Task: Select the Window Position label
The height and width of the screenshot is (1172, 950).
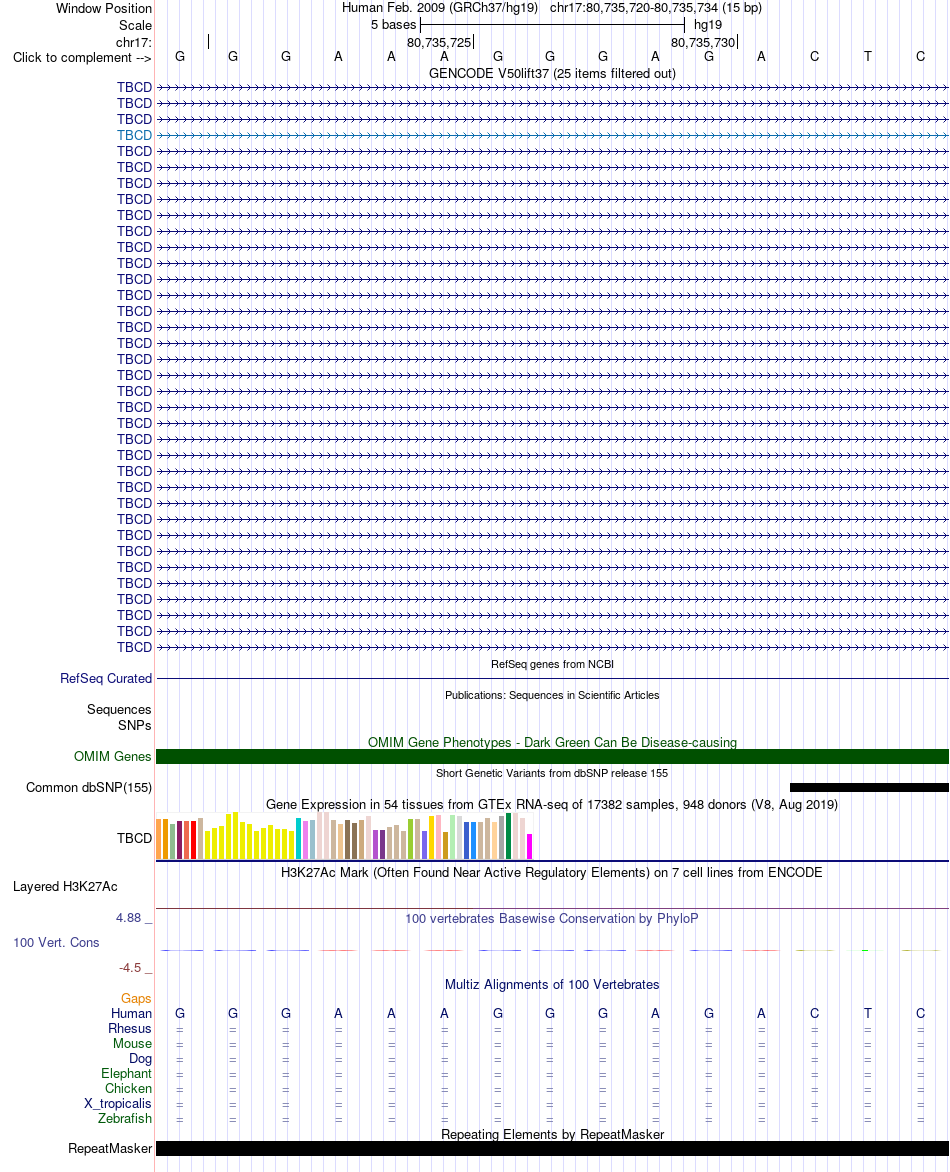Action: click(x=104, y=8)
